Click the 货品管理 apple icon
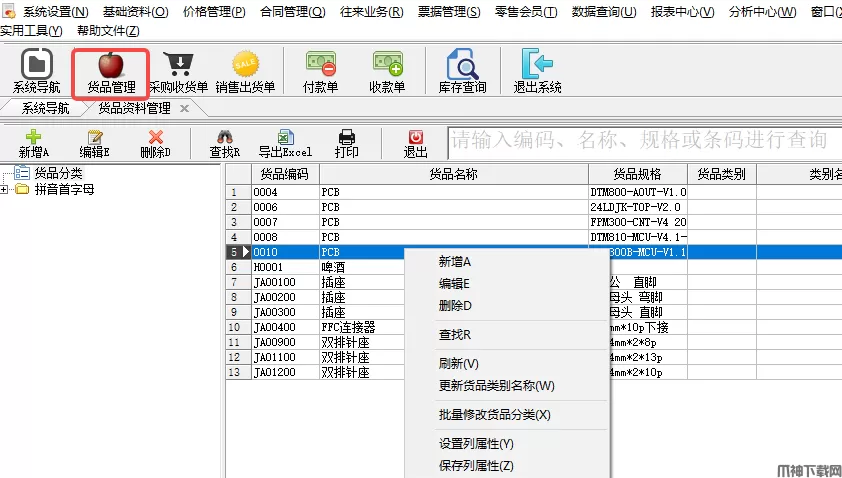Viewport: 842px width, 478px height. coord(111,65)
